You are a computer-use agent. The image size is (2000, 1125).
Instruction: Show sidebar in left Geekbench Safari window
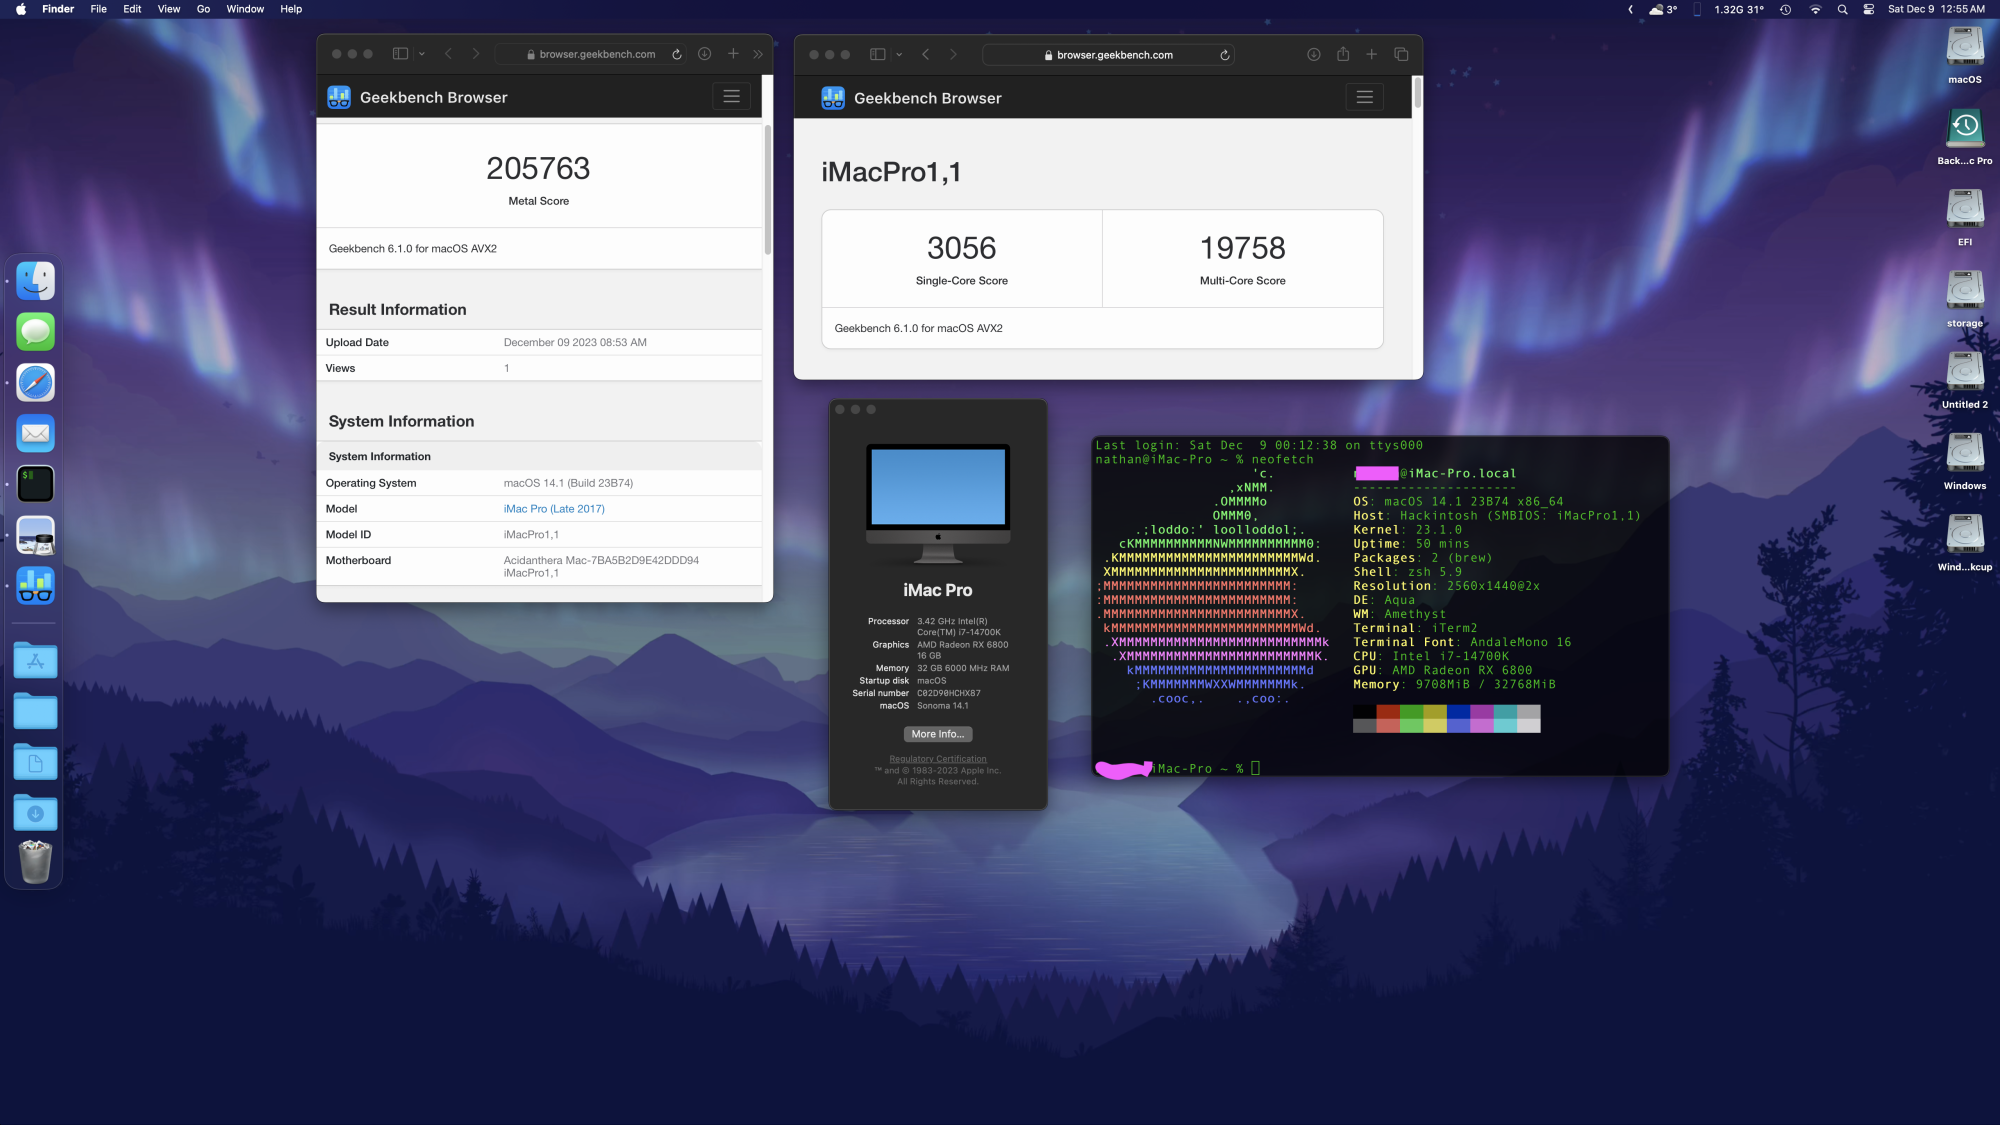point(400,54)
